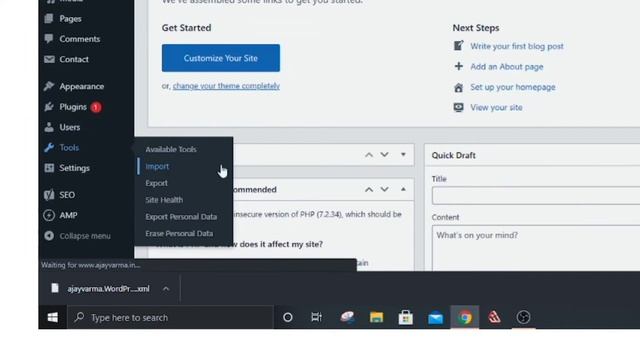The height and width of the screenshot is (360, 640).
Task: Open the OBS Studio taskbar icon
Action: [523, 318]
